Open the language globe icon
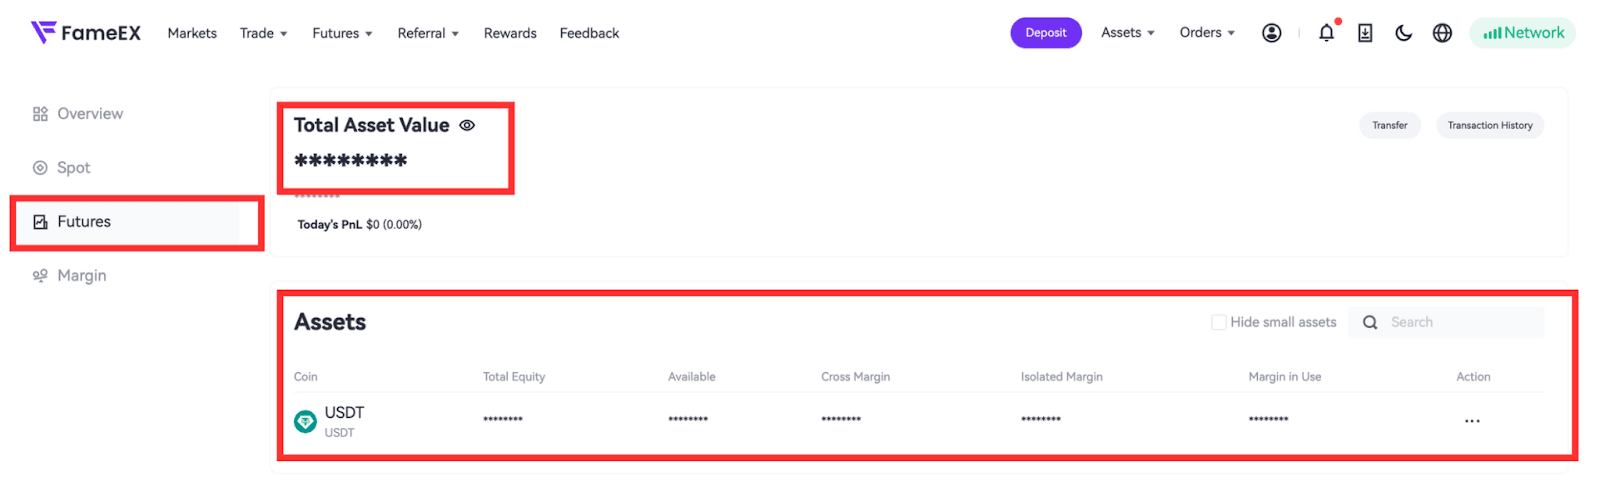 coord(1442,33)
